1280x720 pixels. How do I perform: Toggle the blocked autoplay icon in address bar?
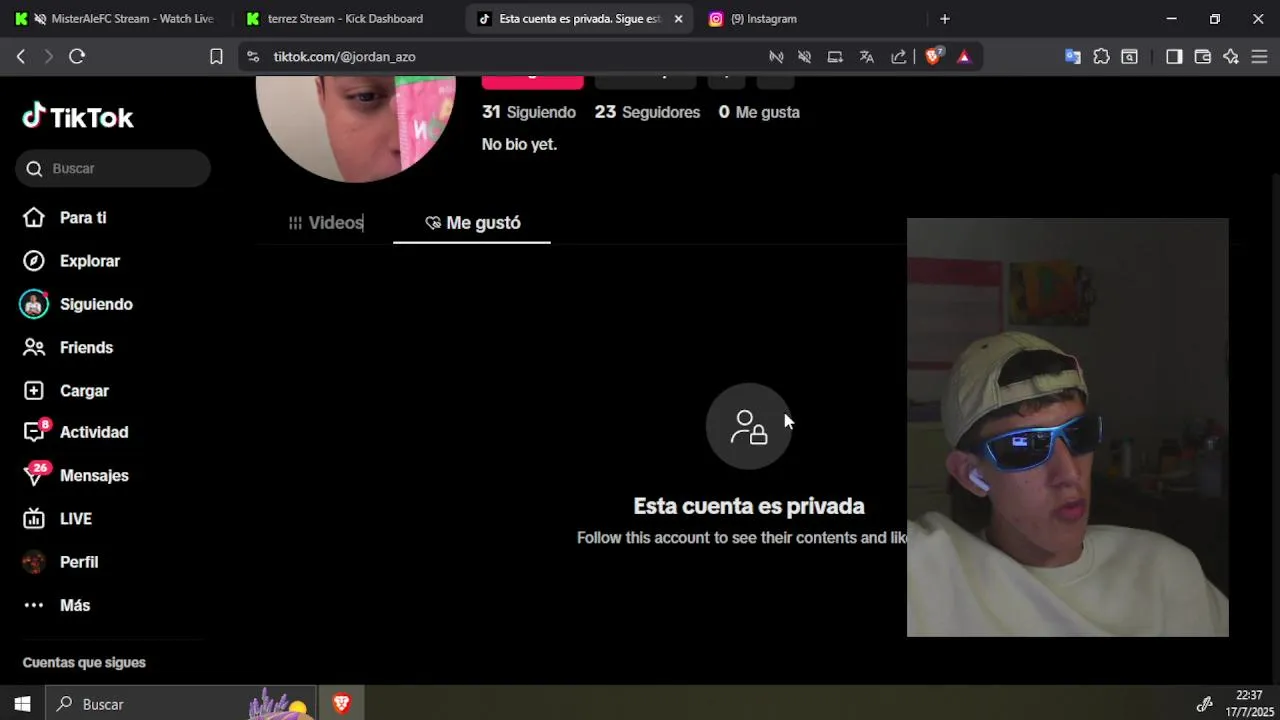pyautogui.click(x=776, y=57)
